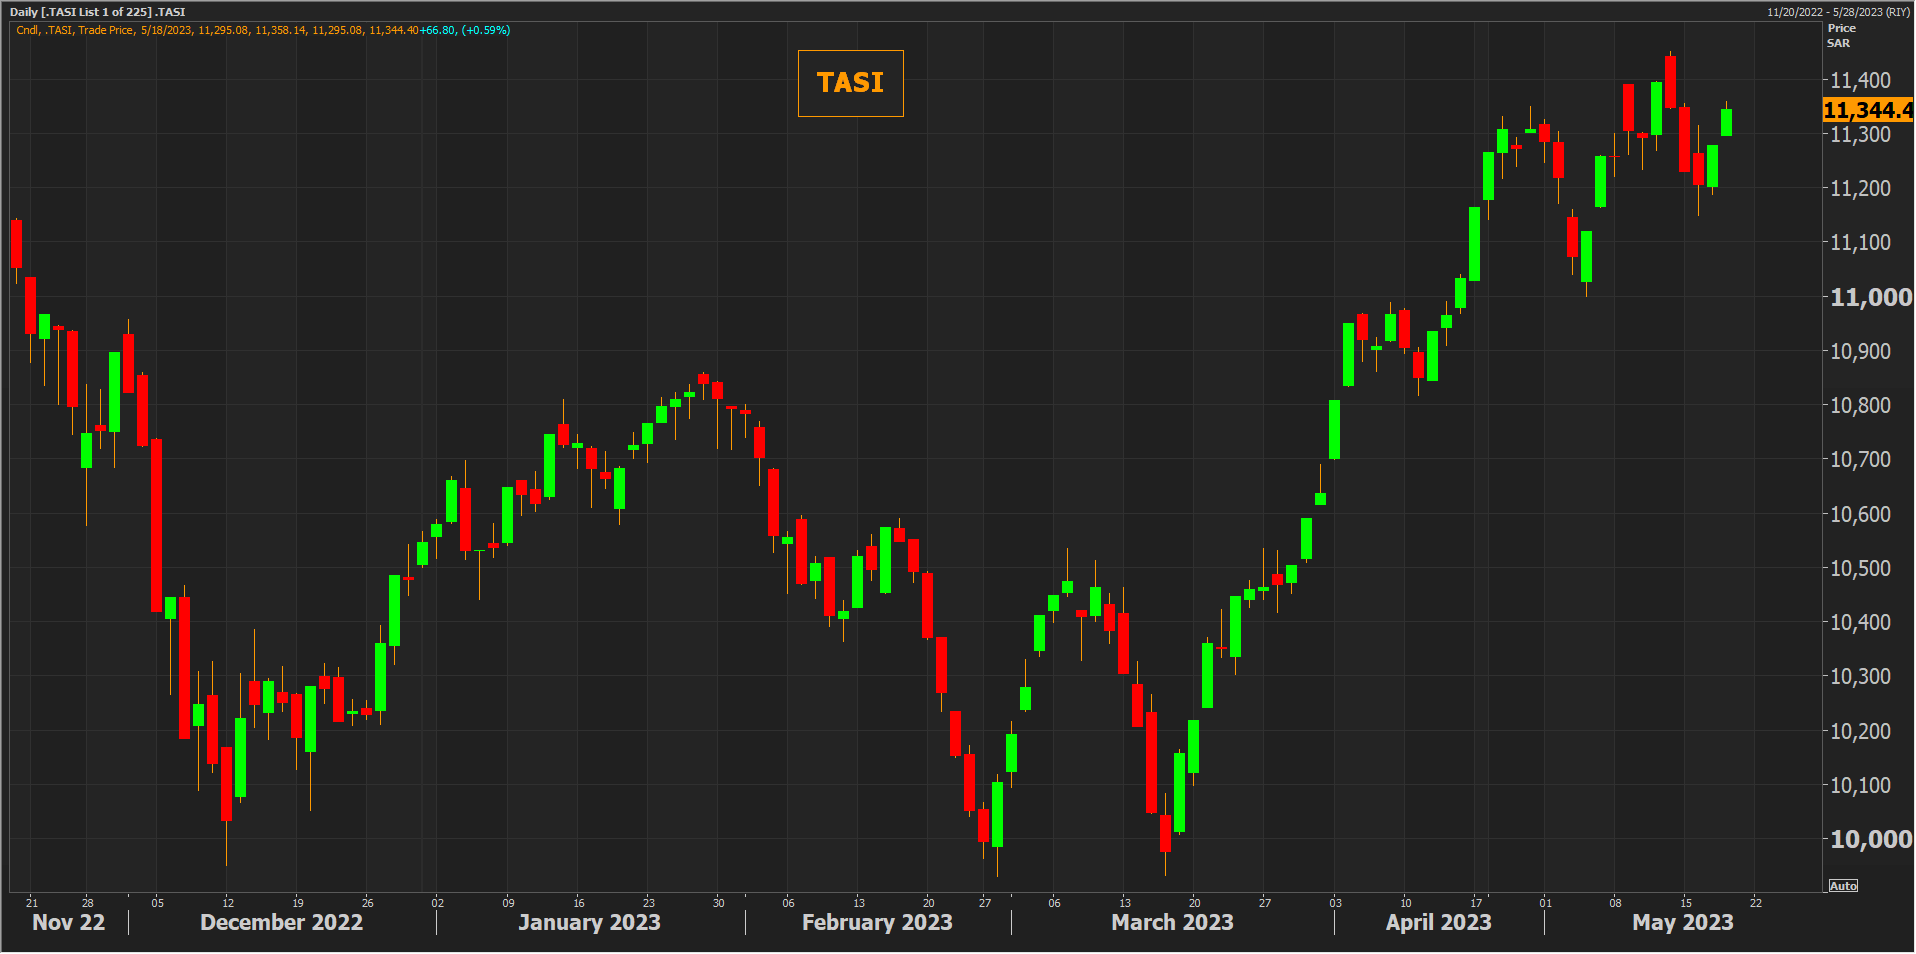The width and height of the screenshot is (1916, 954).
Task: Select the 30 date tick in January
Action: (718, 903)
